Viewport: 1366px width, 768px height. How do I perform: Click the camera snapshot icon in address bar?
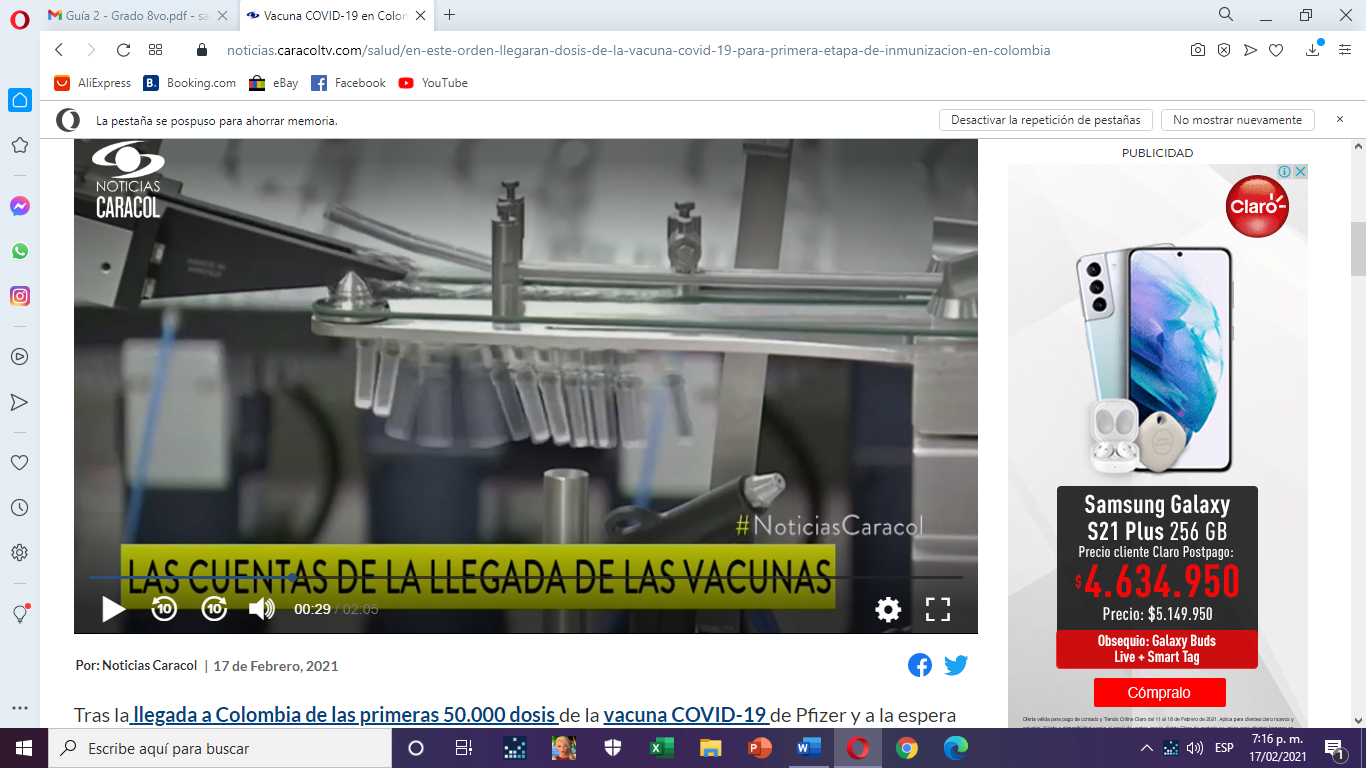pos(1197,50)
